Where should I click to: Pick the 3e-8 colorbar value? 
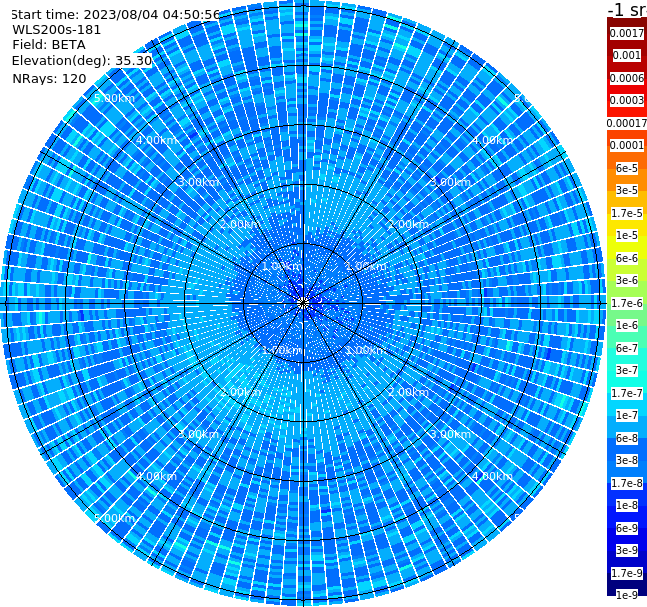tap(627, 460)
